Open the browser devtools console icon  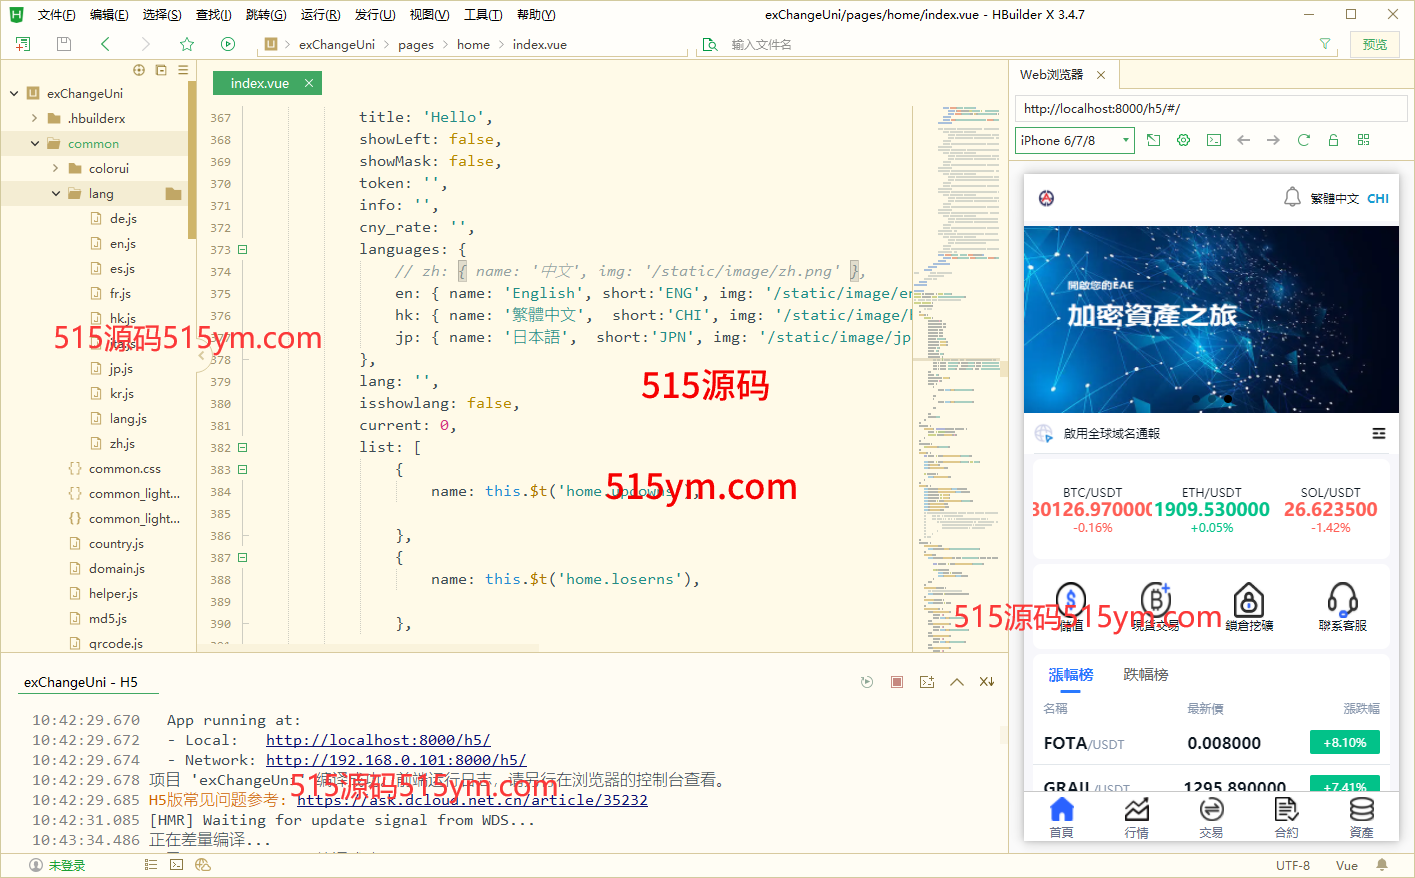tap(1214, 140)
